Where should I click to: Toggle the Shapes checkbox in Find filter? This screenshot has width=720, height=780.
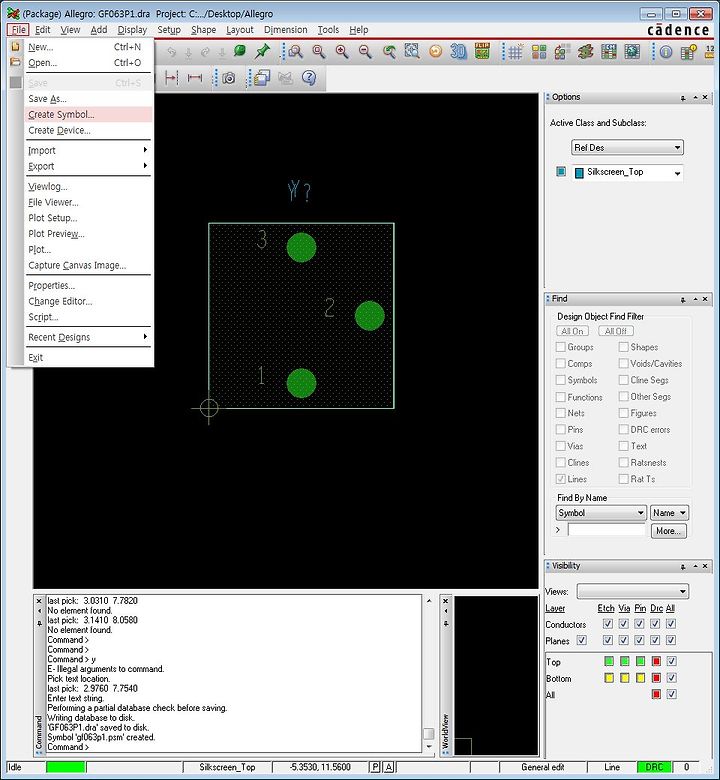(623, 347)
